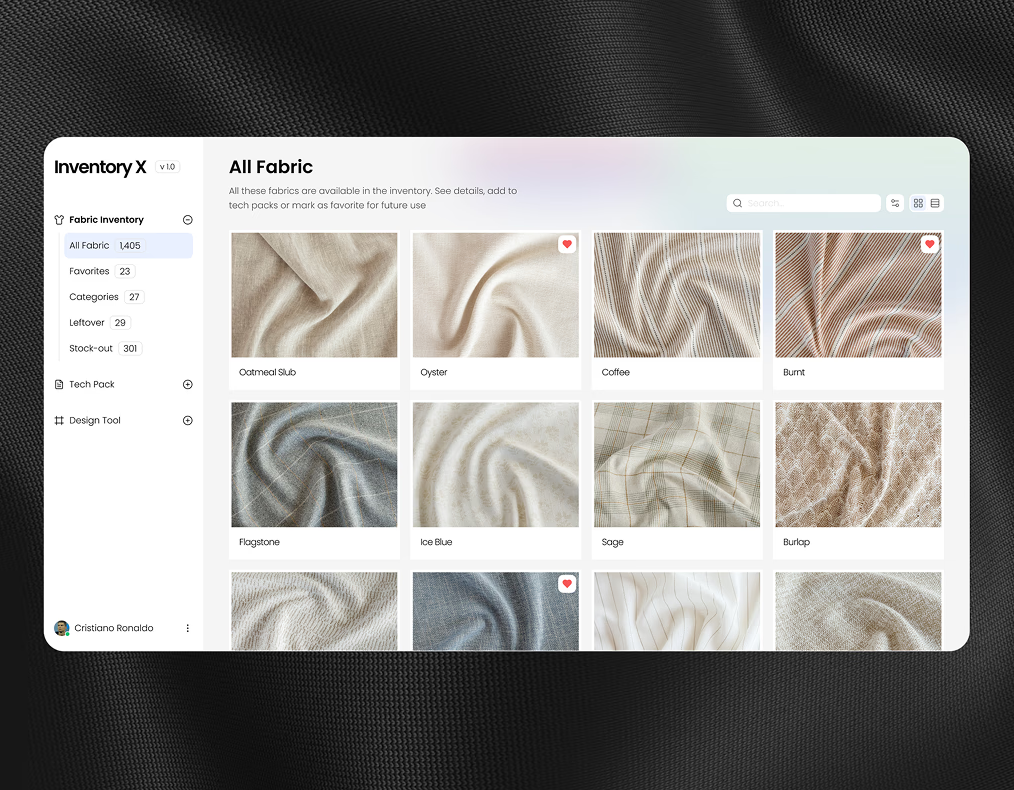Go to the Leftover fabrics
1014x790 pixels.
(x=87, y=323)
